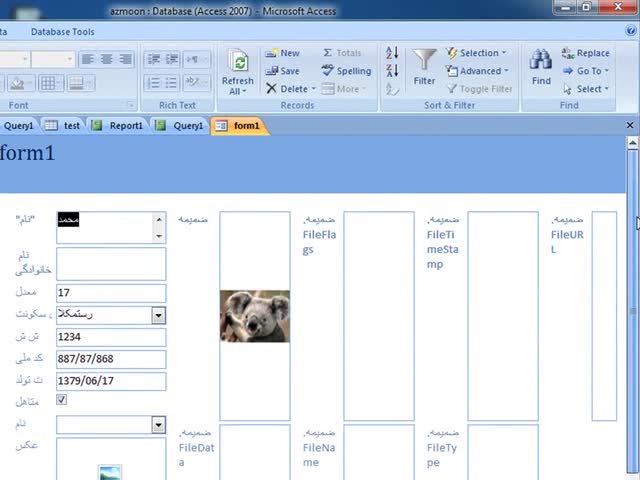Image resolution: width=640 pixels, height=480 pixels.
Task: Open the سکونت combo box dropdown
Action: pos(158,316)
